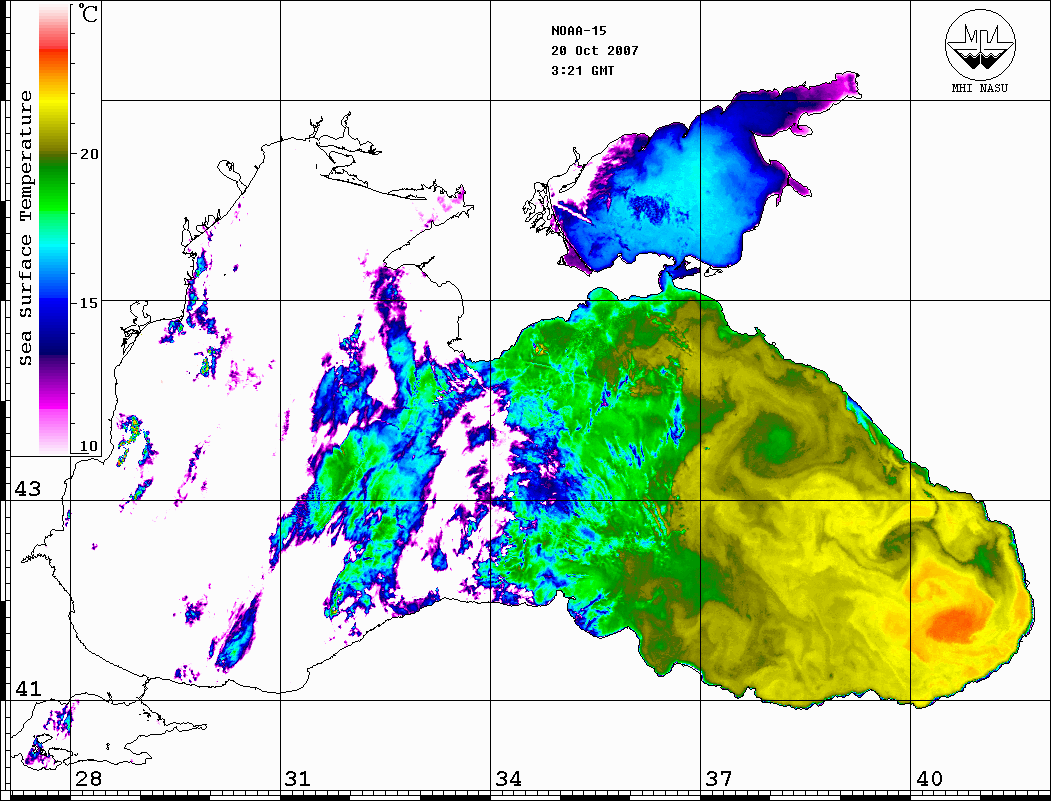Click the '°C' unit label on legend
Screen dimensions: 1051x801
[88, 13]
